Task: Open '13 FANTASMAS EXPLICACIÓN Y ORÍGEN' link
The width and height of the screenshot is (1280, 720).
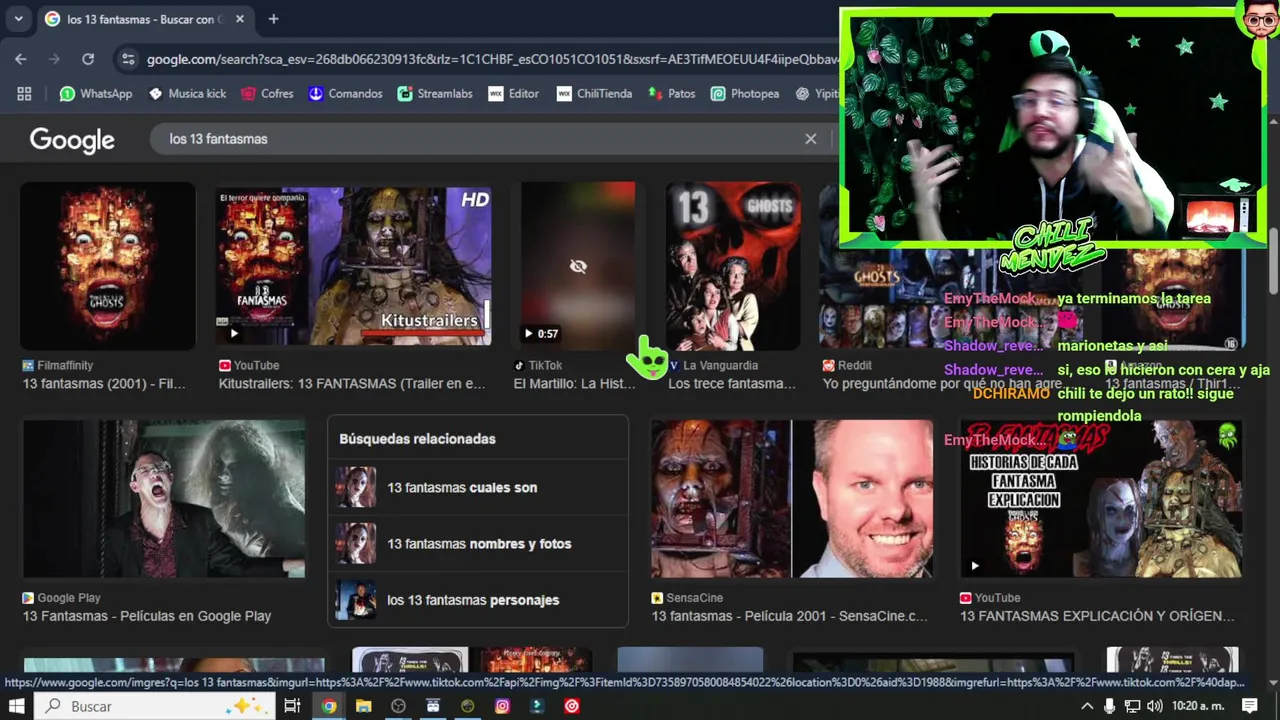Action: [1097, 616]
